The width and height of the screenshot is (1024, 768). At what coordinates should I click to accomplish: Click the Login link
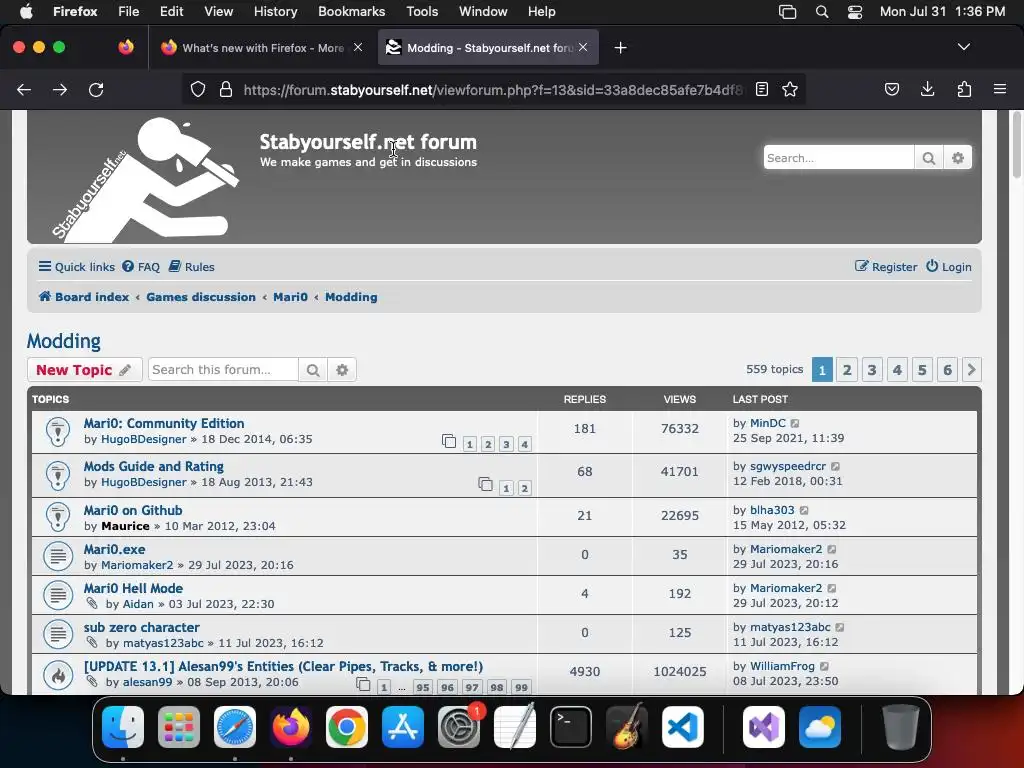click(x=949, y=266)
